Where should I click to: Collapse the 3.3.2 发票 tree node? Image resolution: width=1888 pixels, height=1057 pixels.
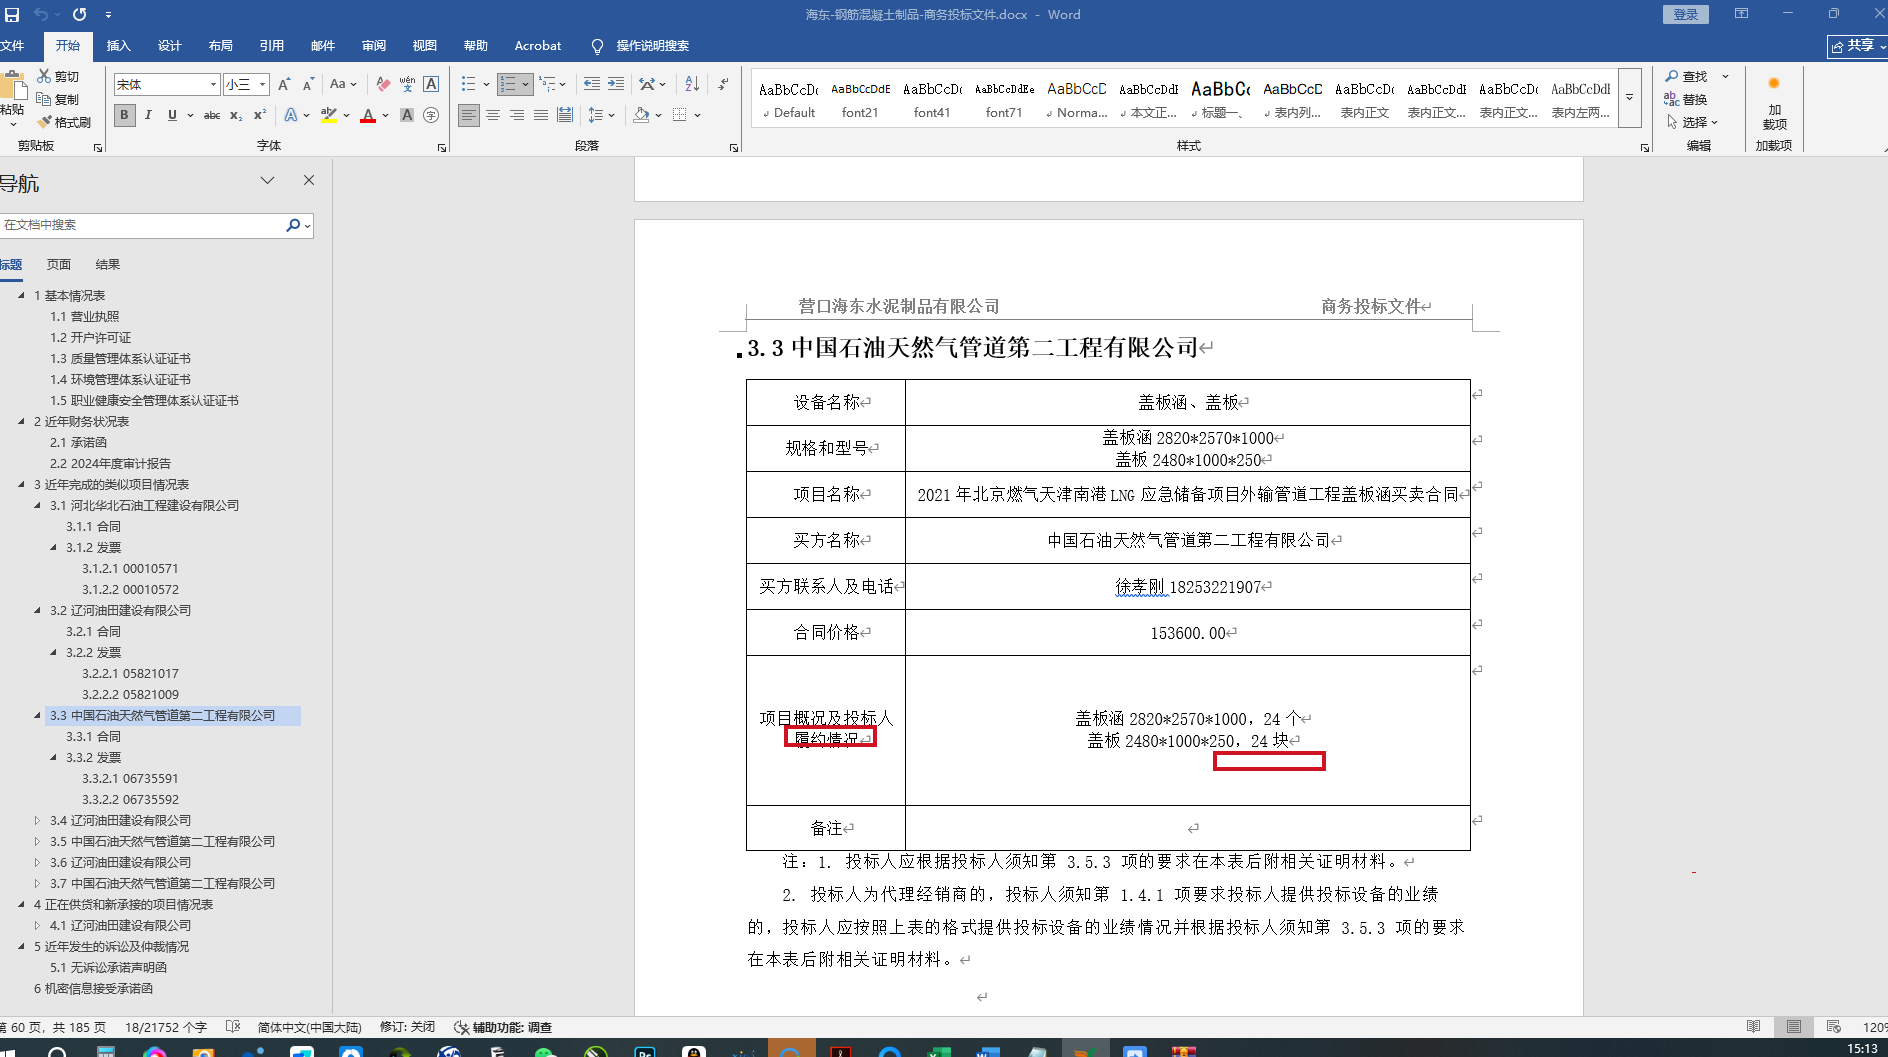pyautogui.click(x=54, y=757)
